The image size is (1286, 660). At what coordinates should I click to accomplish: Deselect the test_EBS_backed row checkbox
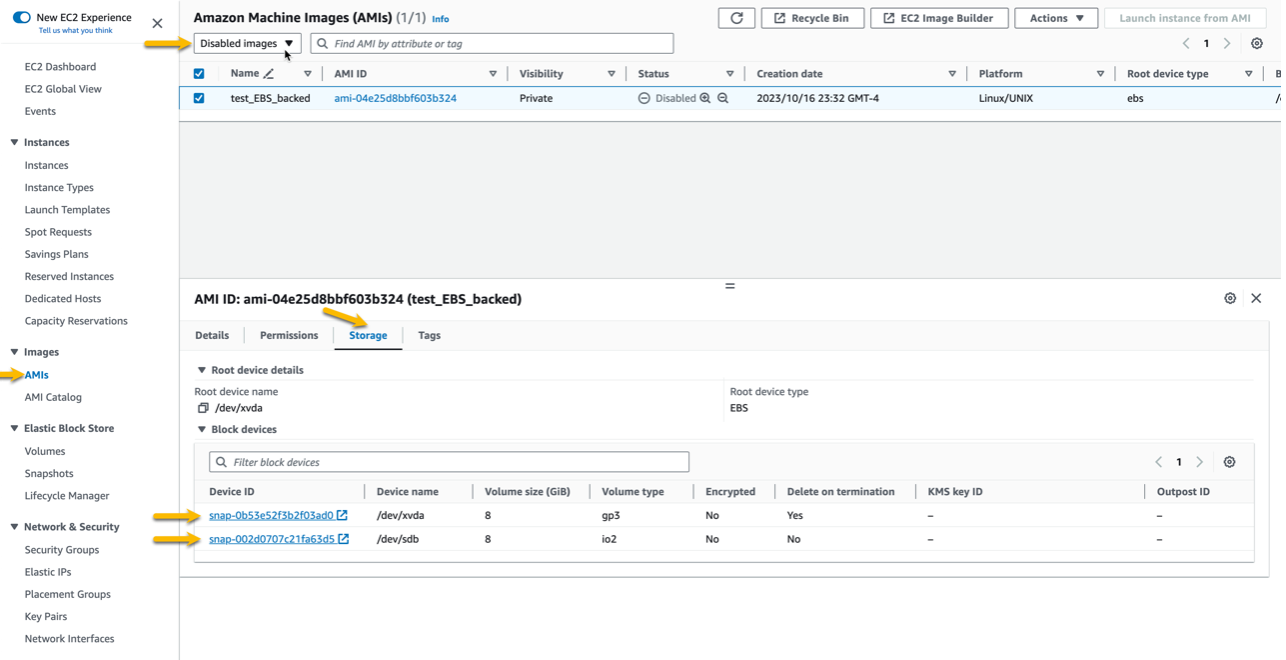[199, 98]
